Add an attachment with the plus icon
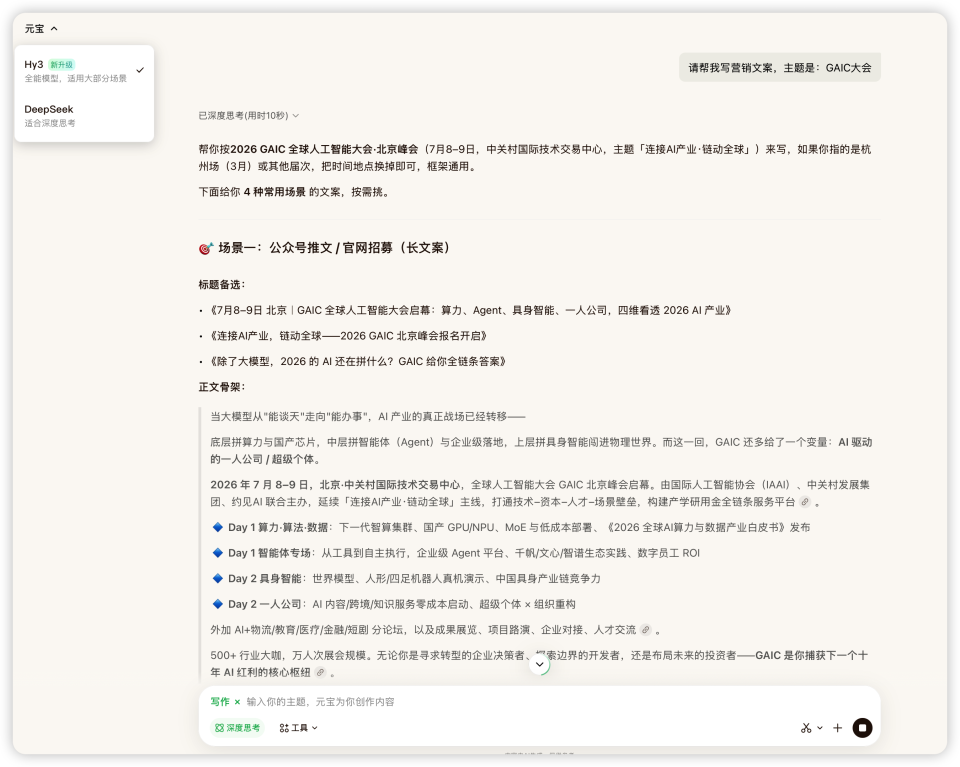Screen dimensions: 960x767 point(838,728)
